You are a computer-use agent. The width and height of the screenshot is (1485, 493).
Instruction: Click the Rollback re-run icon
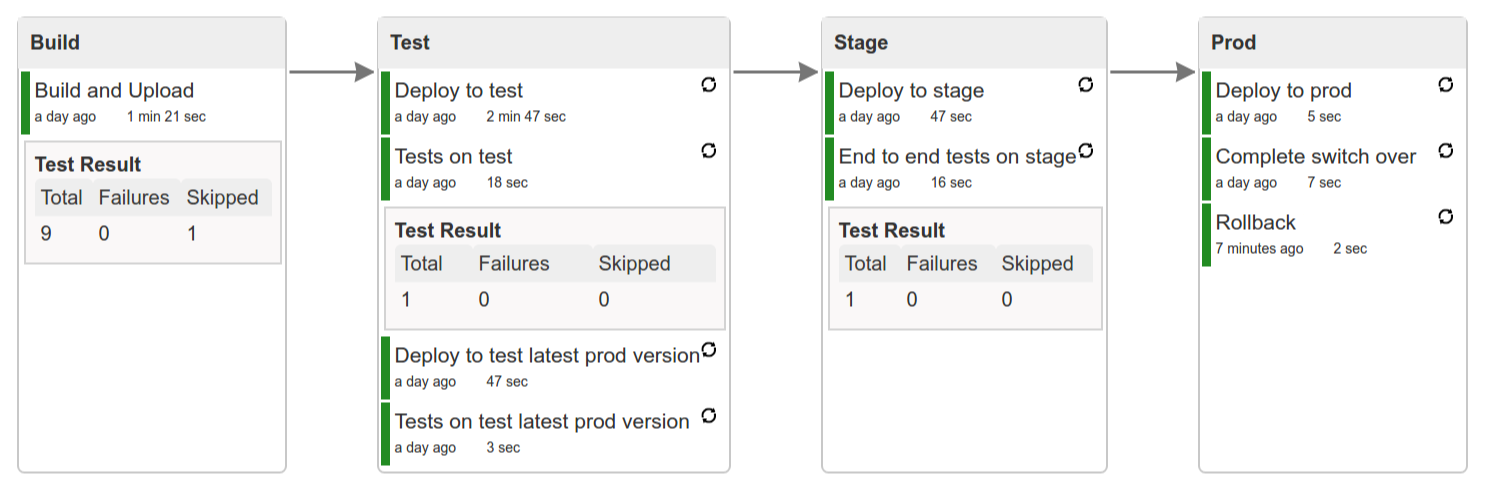pyautogui.click(x=1445, y=216)
